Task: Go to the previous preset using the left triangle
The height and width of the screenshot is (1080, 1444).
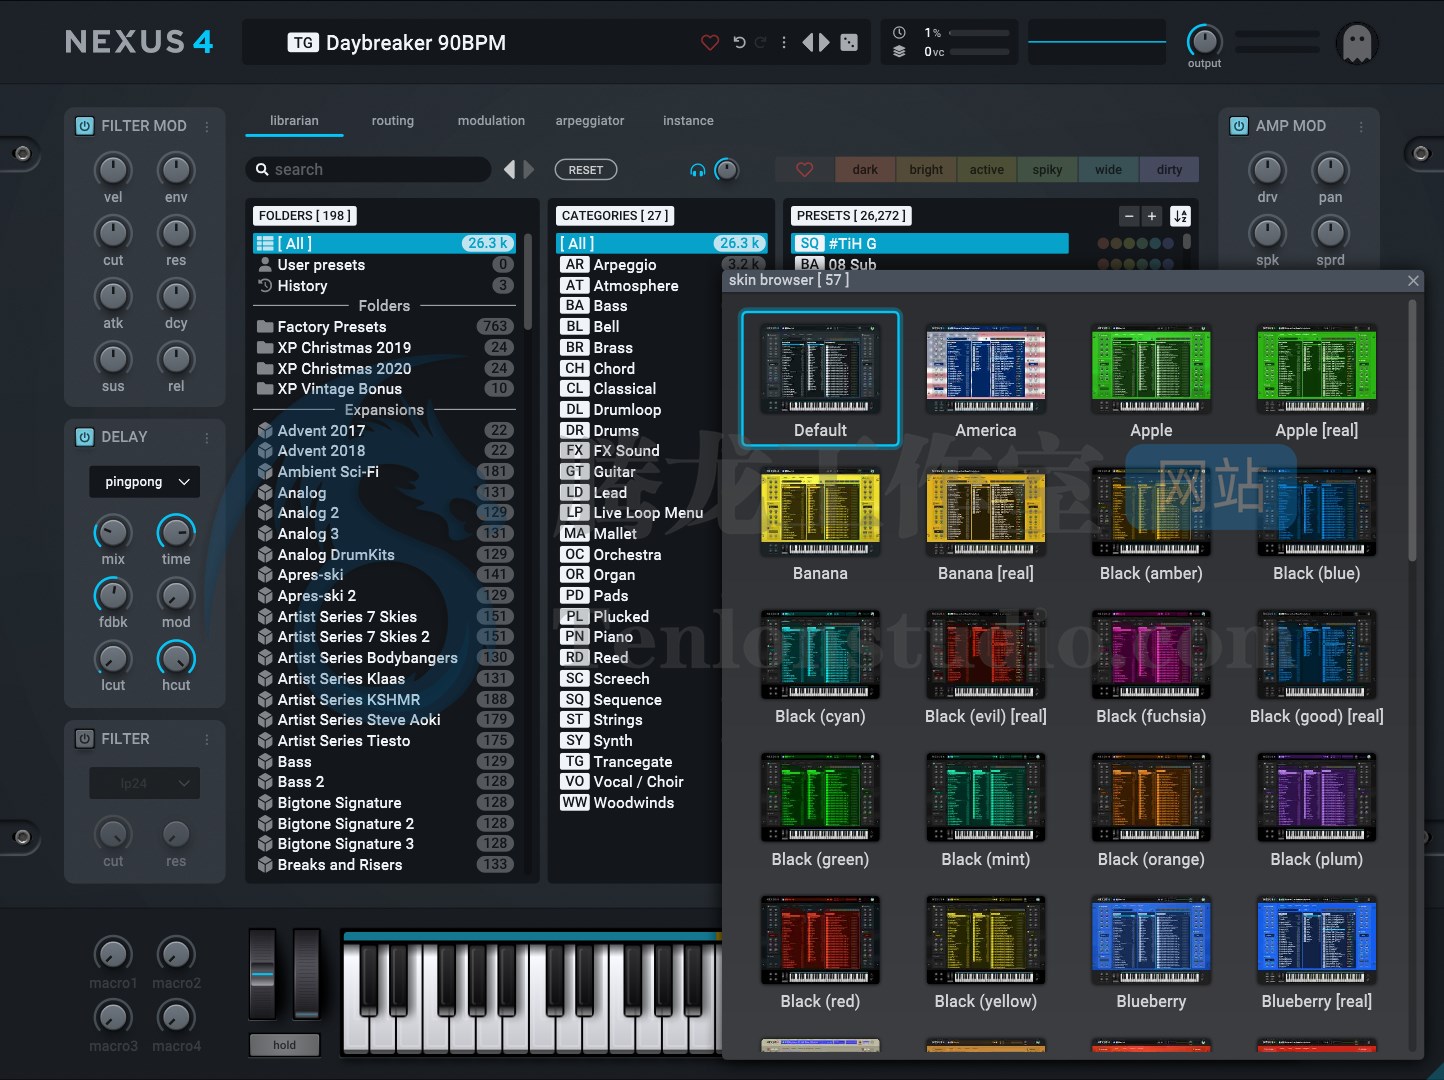Action: [808, 42]
